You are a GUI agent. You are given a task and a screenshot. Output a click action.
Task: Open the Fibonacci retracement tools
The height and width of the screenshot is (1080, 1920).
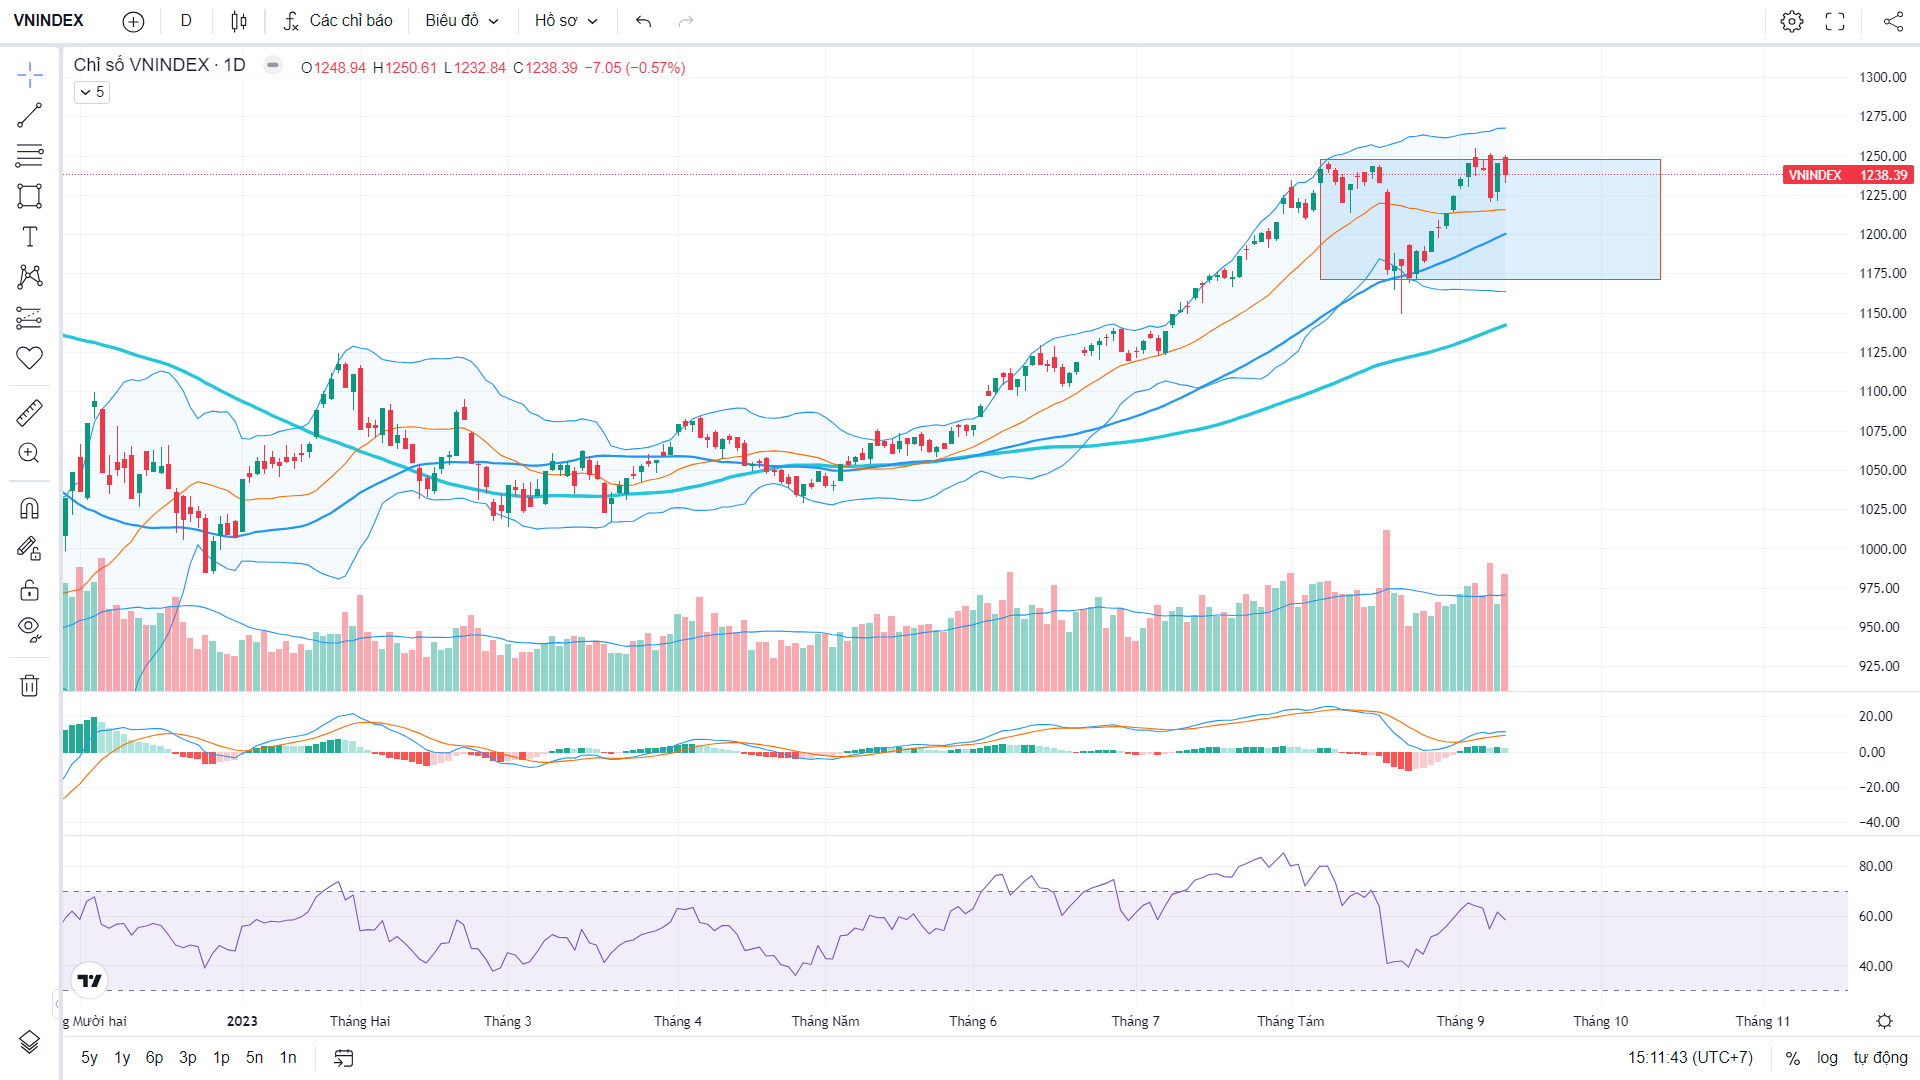pos(30,156)
